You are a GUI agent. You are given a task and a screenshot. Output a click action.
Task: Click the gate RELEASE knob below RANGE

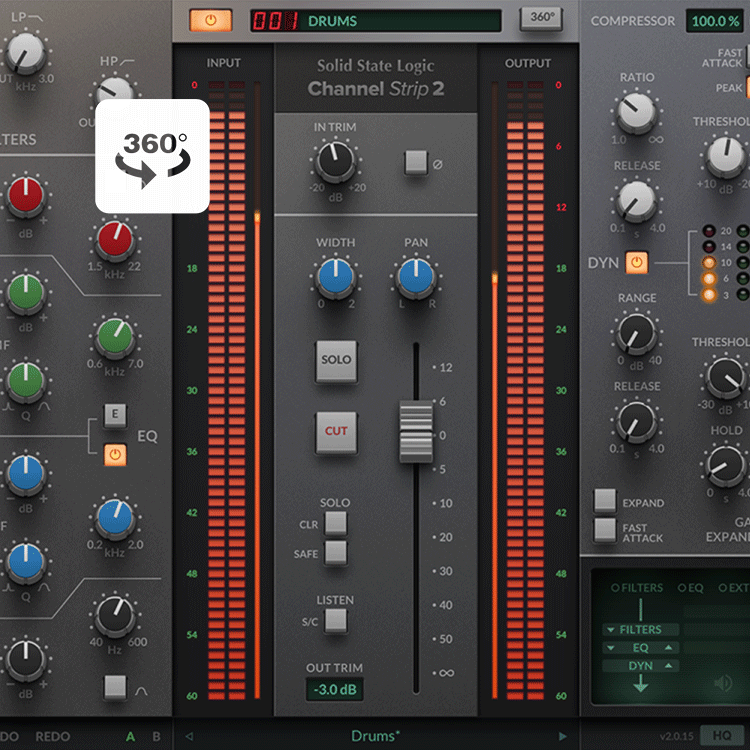click(636, 422)
